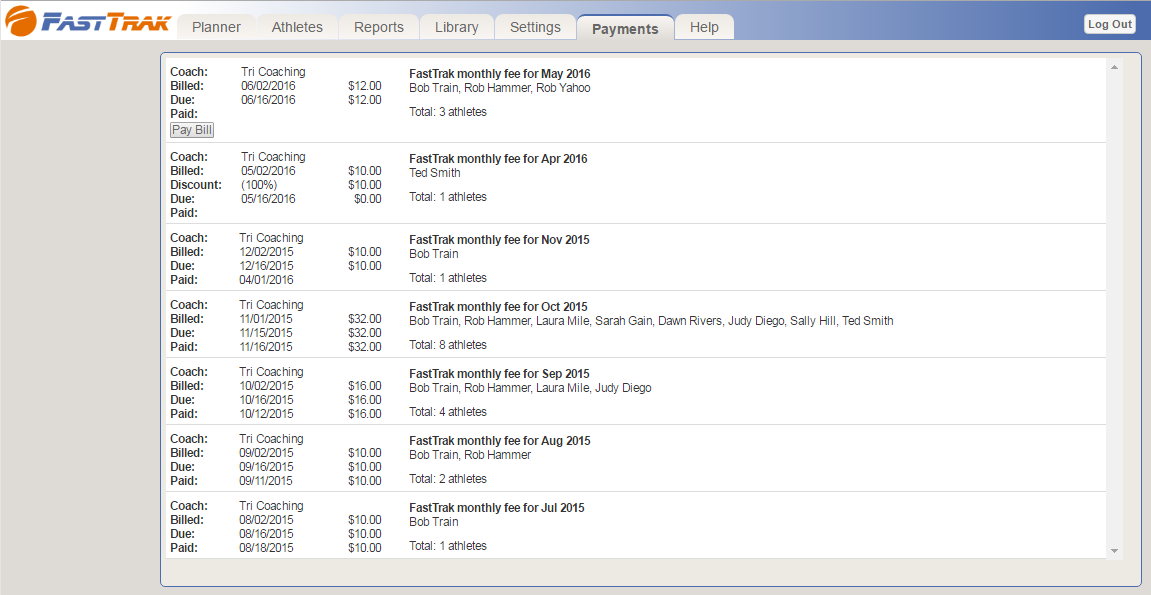Click the Log Out button
The height and width of the screenshot is (595, 1151).
point(1110,24)
